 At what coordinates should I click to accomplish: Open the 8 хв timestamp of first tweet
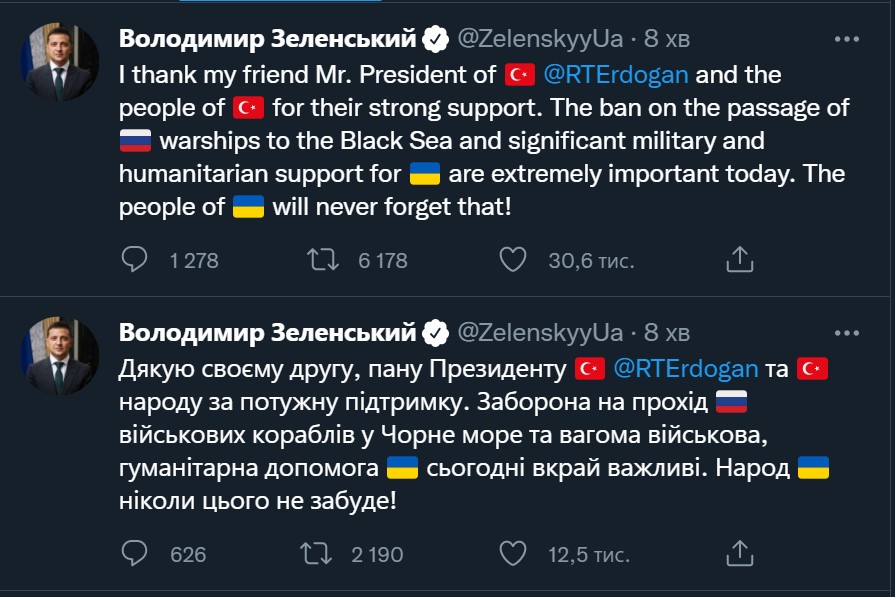(667, 39)
